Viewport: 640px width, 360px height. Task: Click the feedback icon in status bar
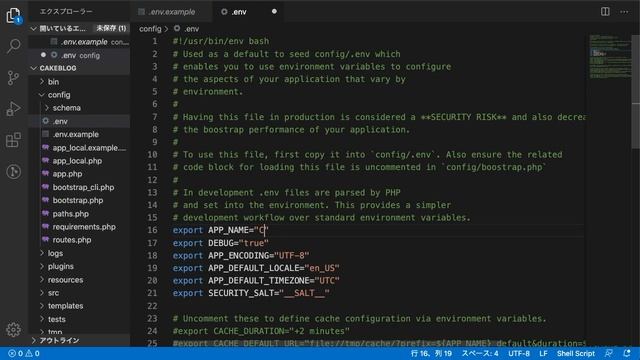tap(609, 353)
